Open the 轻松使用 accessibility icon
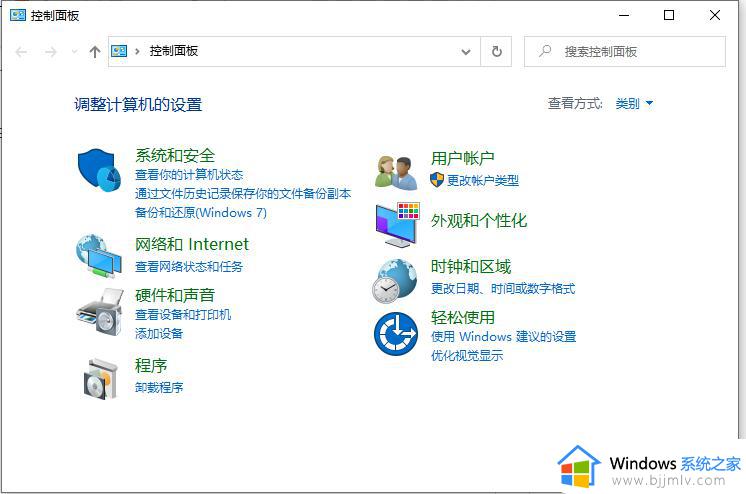Viewport: 746px width, 494px height. point(396,334)
